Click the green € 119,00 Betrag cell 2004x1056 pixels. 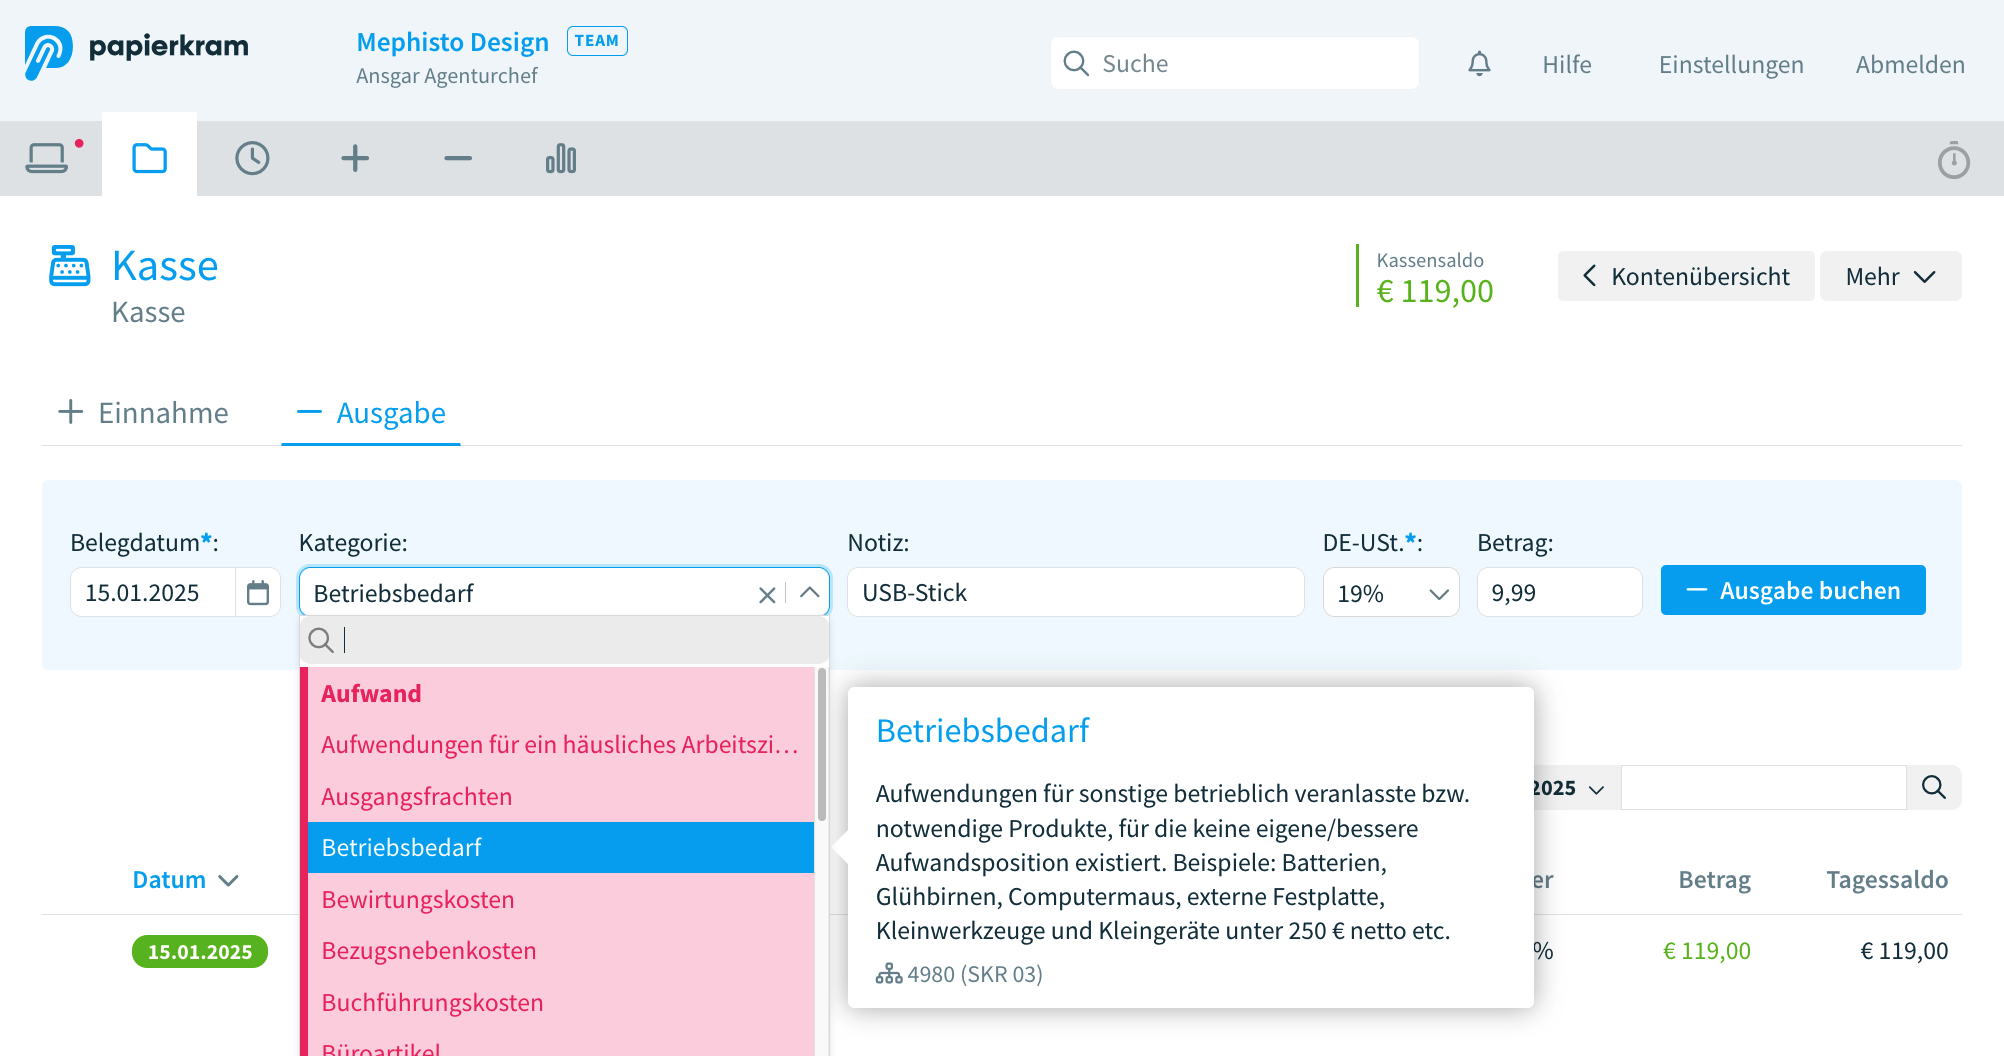(1706, 951)
